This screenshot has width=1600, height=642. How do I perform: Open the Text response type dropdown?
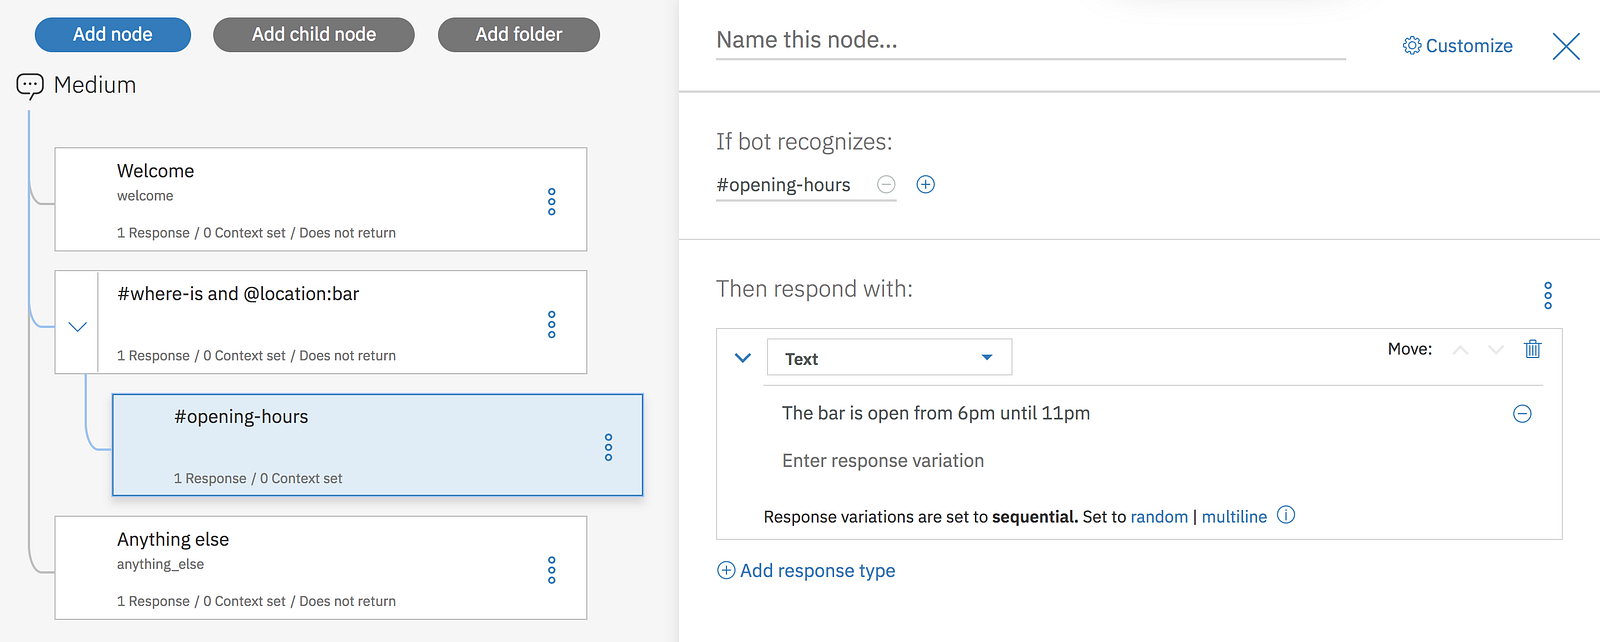(889, 358)
